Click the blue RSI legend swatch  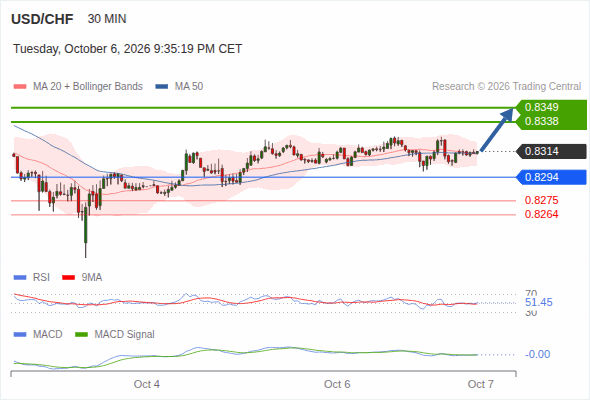pyautogui.click(x=20, y=278)
